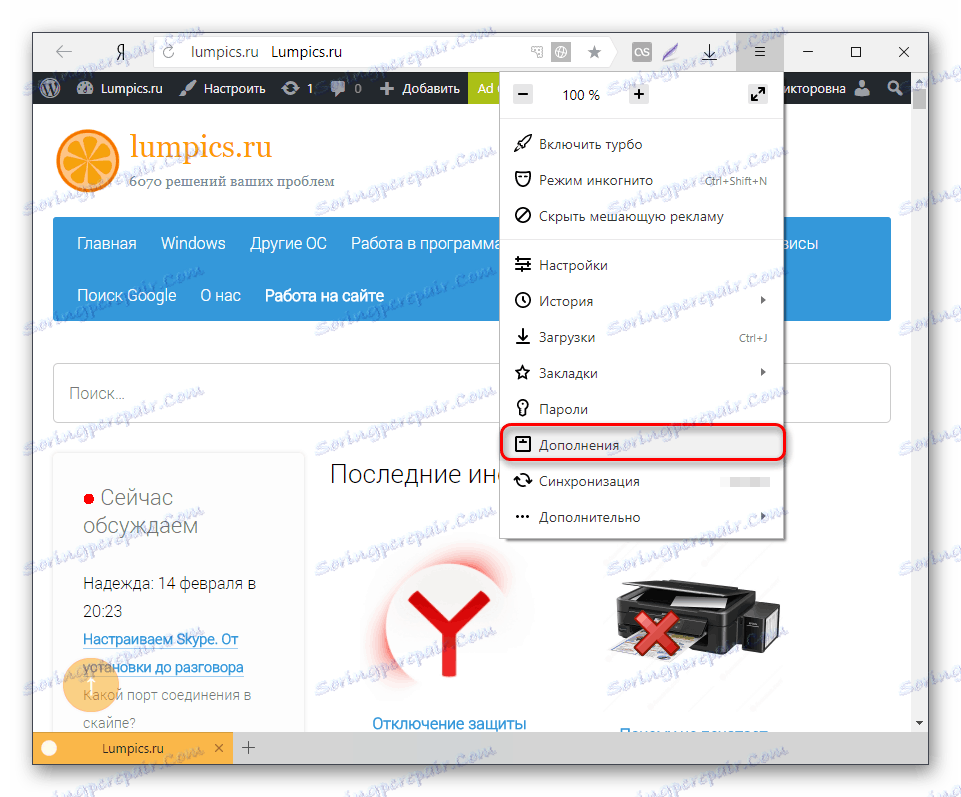The width and height of the screenshot is (961, 797).
Task: Click Синхронизация menu item
Action: (x=642, y=481)
